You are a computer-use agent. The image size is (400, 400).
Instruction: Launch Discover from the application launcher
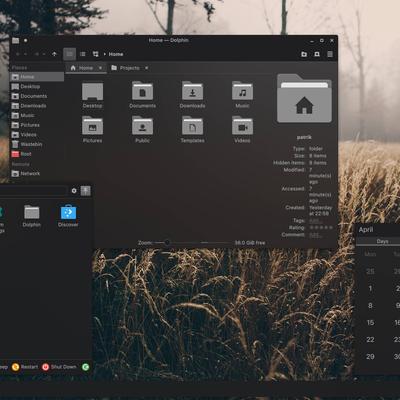click(x=68, y=216)
